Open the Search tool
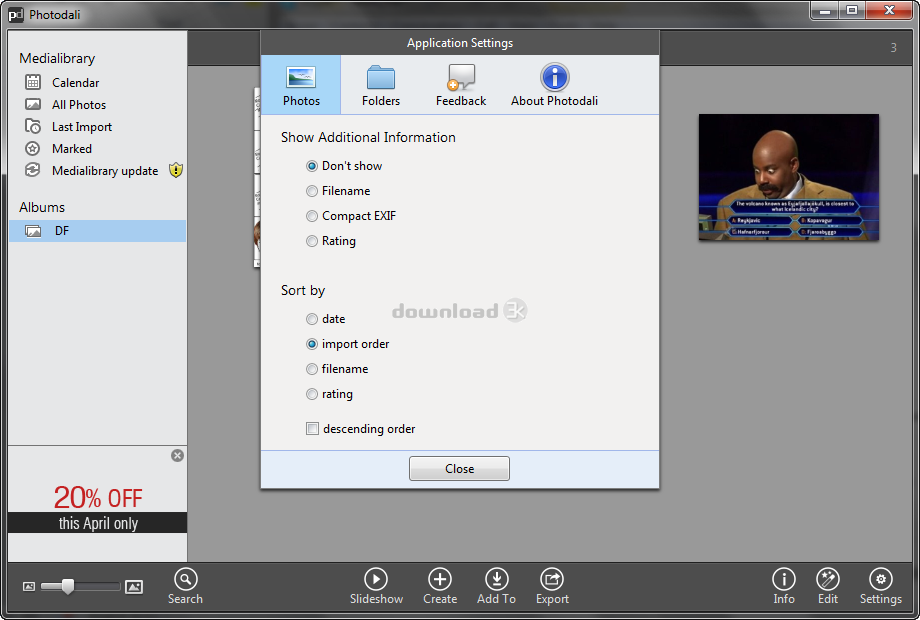 click(x=185, y=586)
